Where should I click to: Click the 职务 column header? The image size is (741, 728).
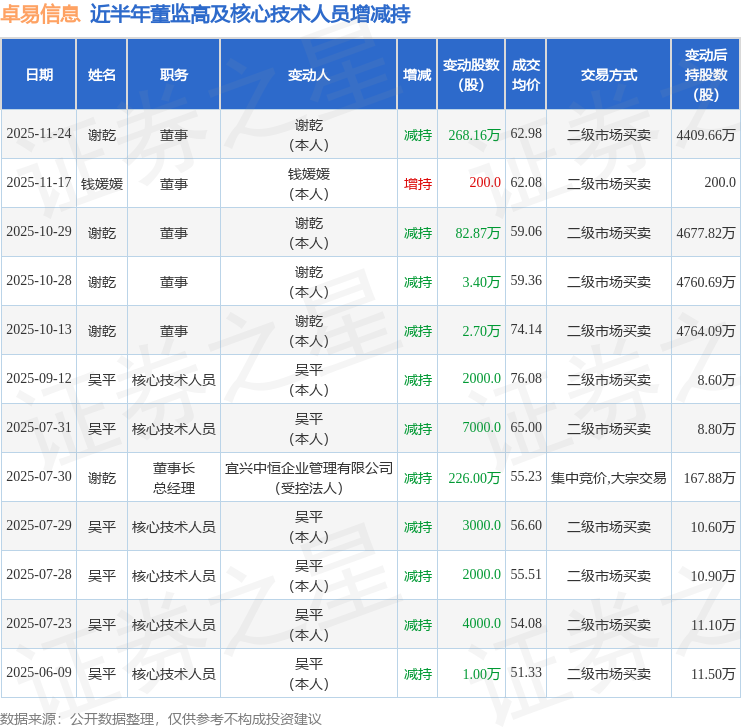coord(174,75)
